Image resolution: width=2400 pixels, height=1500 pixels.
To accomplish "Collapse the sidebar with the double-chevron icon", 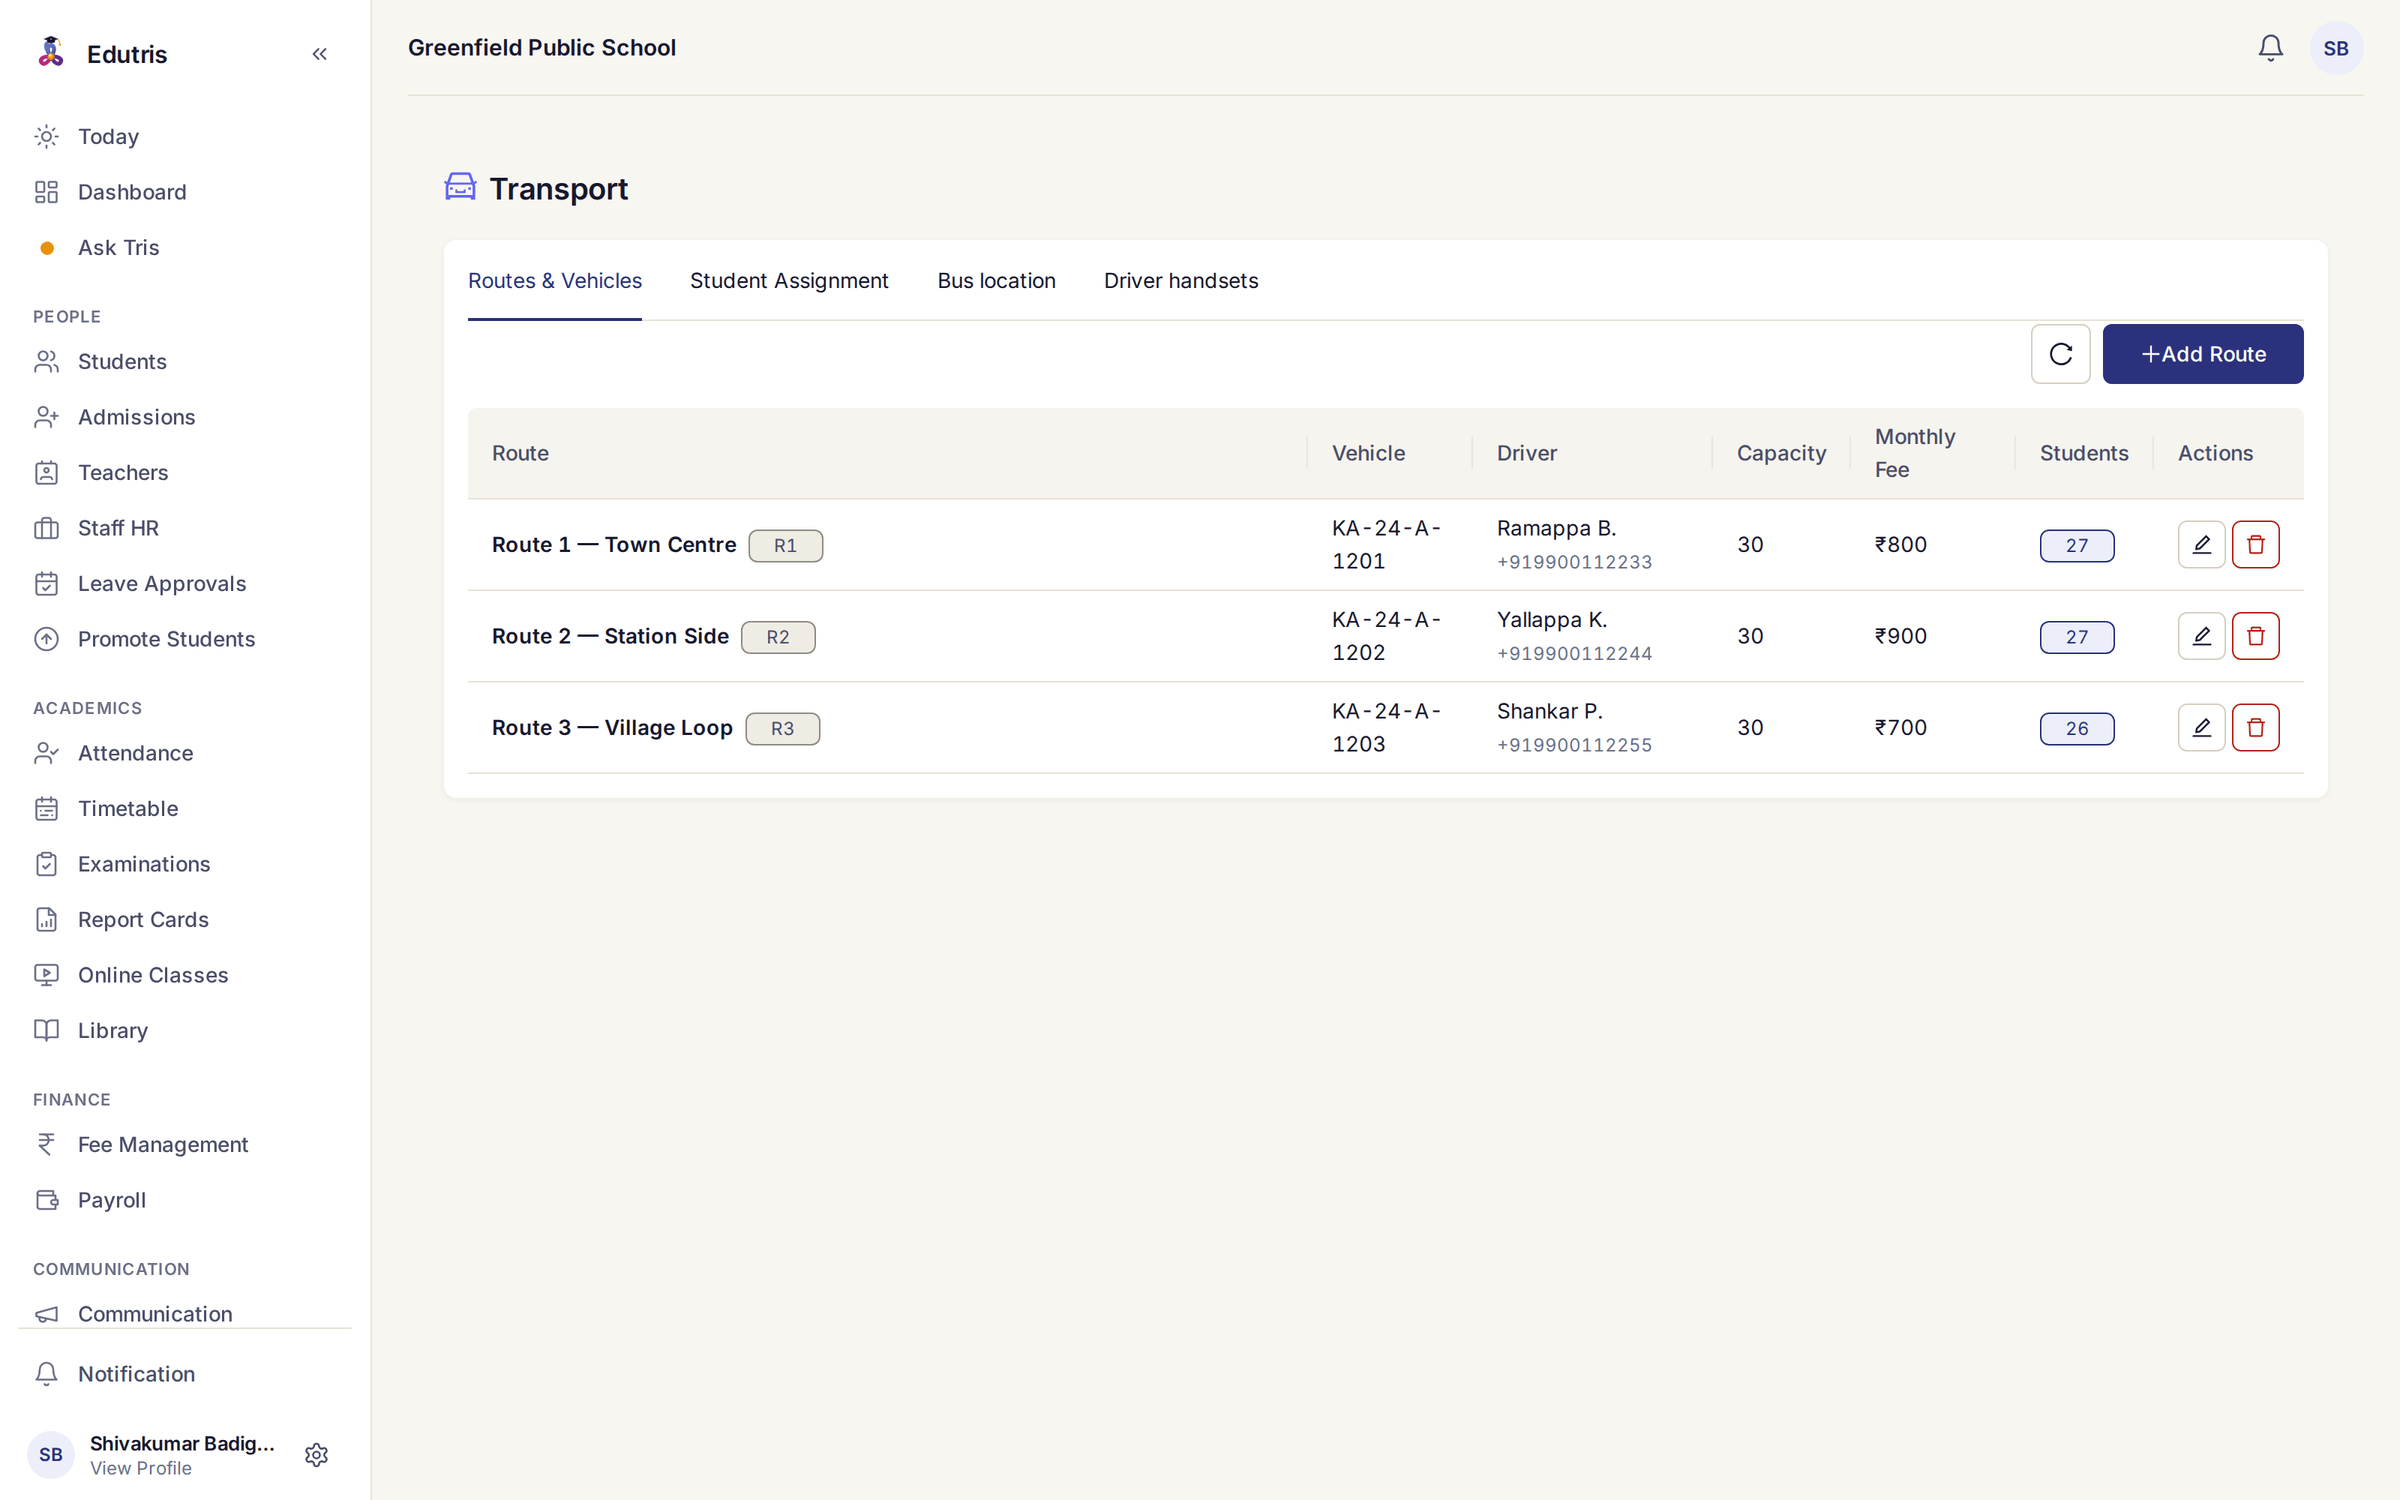I will click(319, 54).
